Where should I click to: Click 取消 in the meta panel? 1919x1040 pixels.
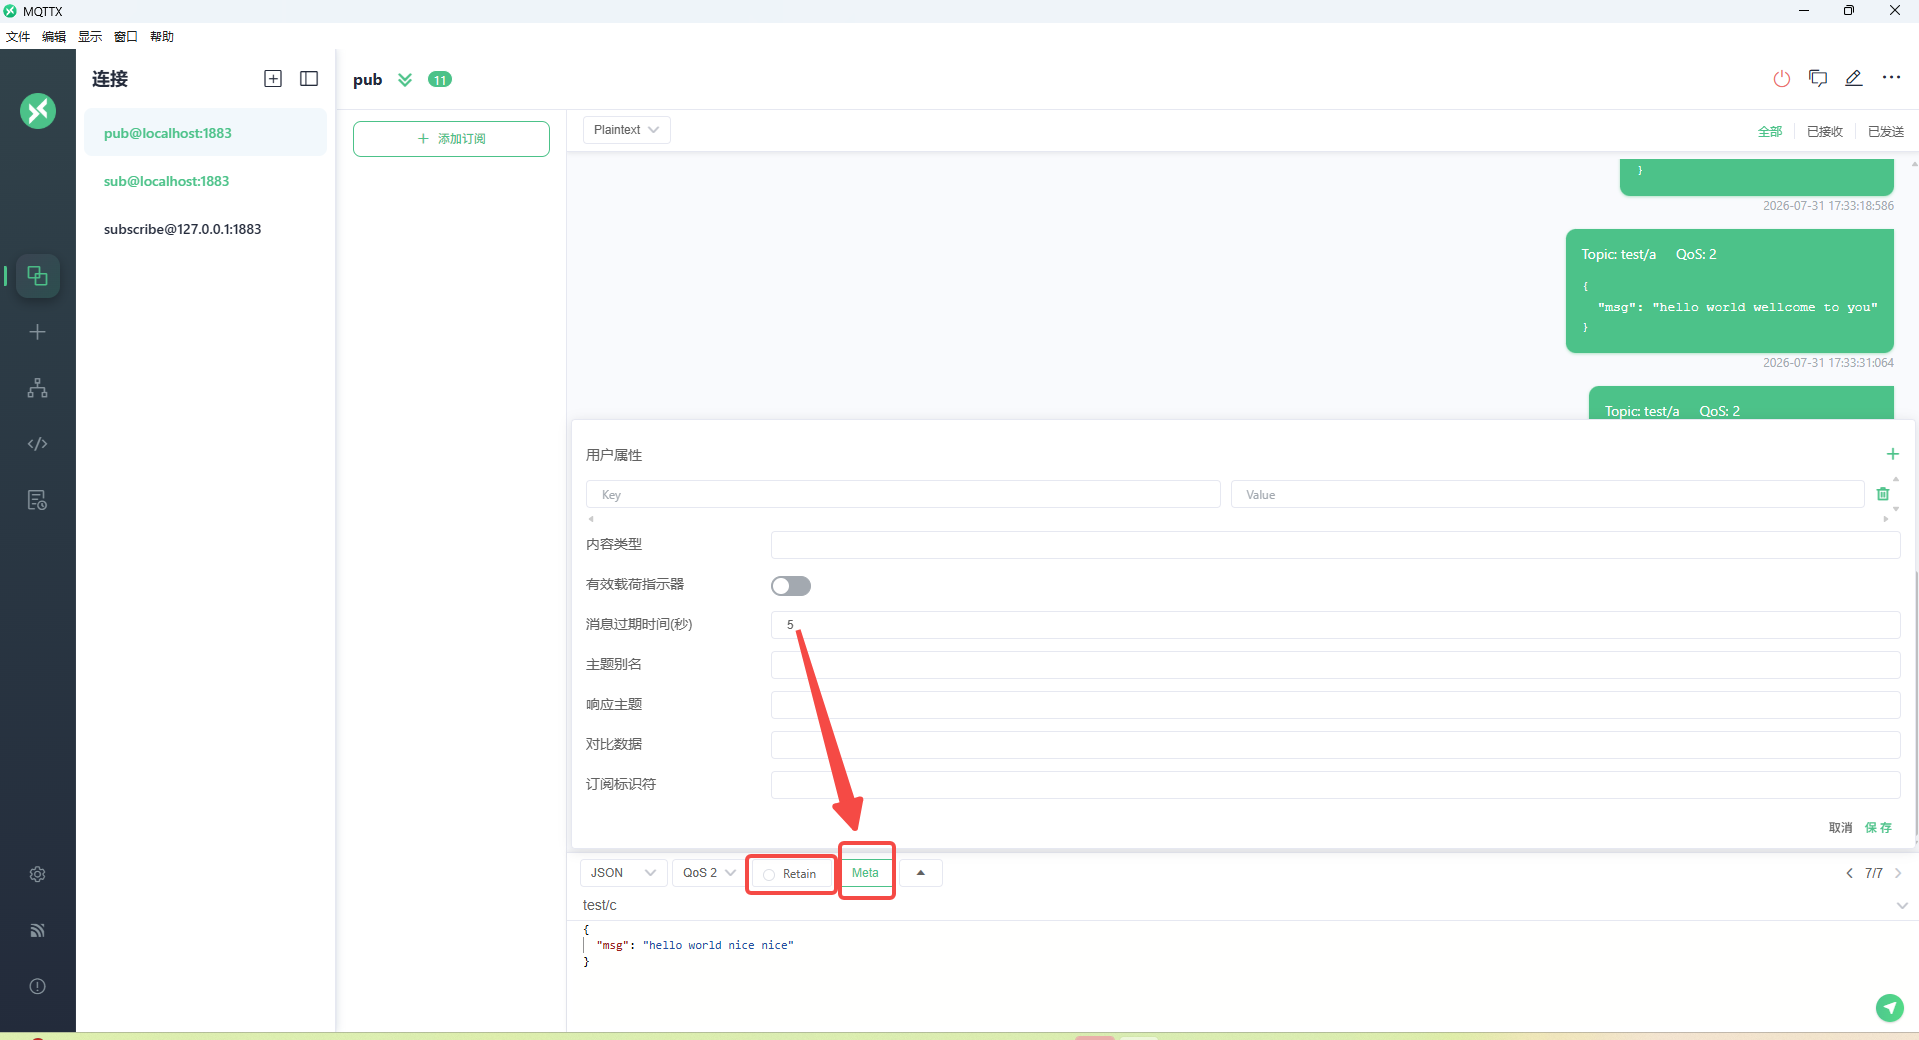[1840, 828]
